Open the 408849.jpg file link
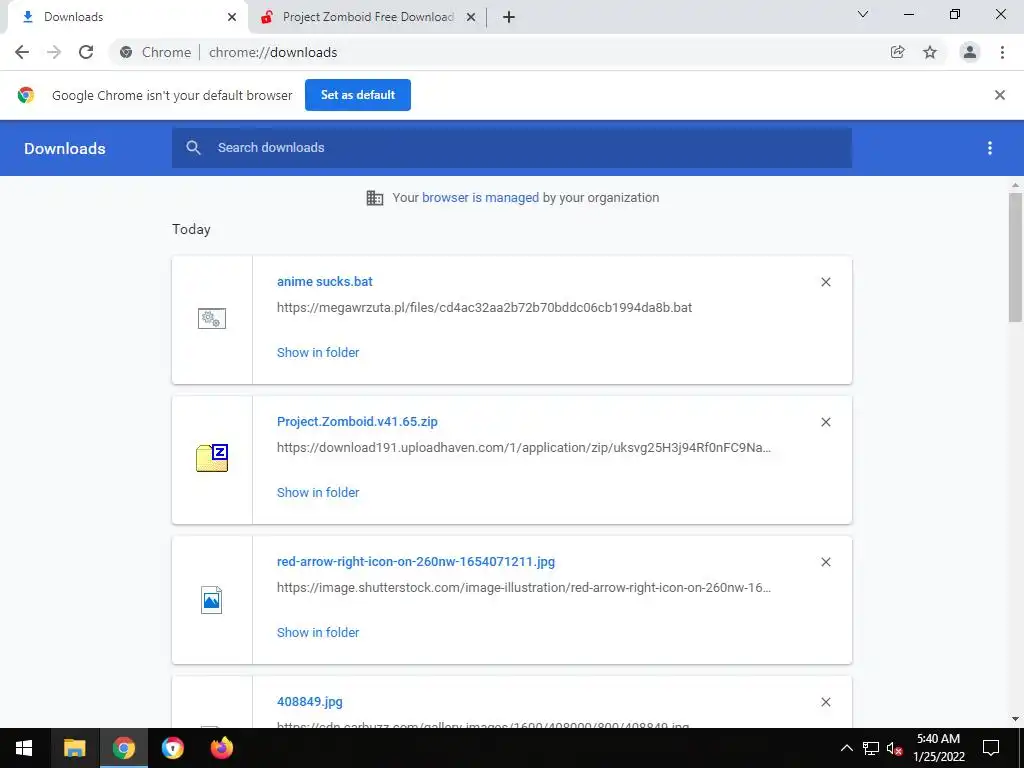Image resolution: width=1024 pixels, height=768 pixels. [x=310, y=702]
